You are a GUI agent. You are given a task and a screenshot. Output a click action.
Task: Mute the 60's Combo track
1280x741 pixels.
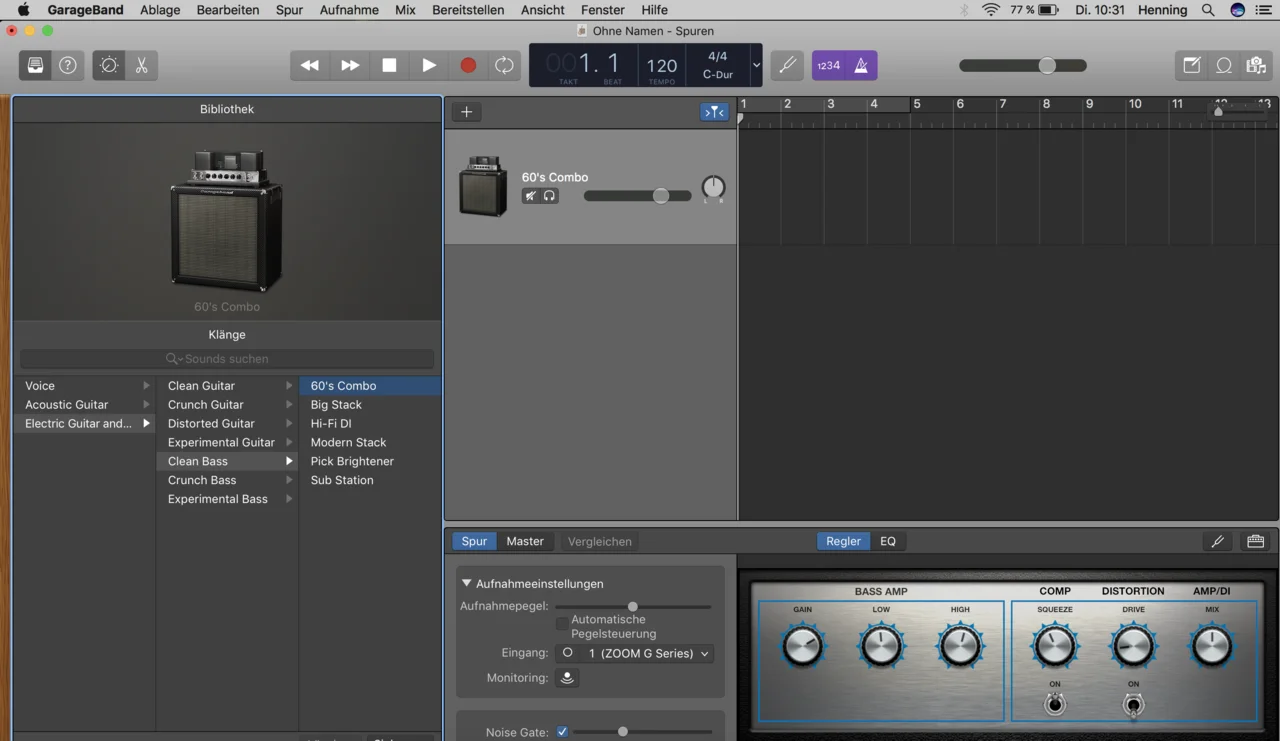tap(531, 196)
